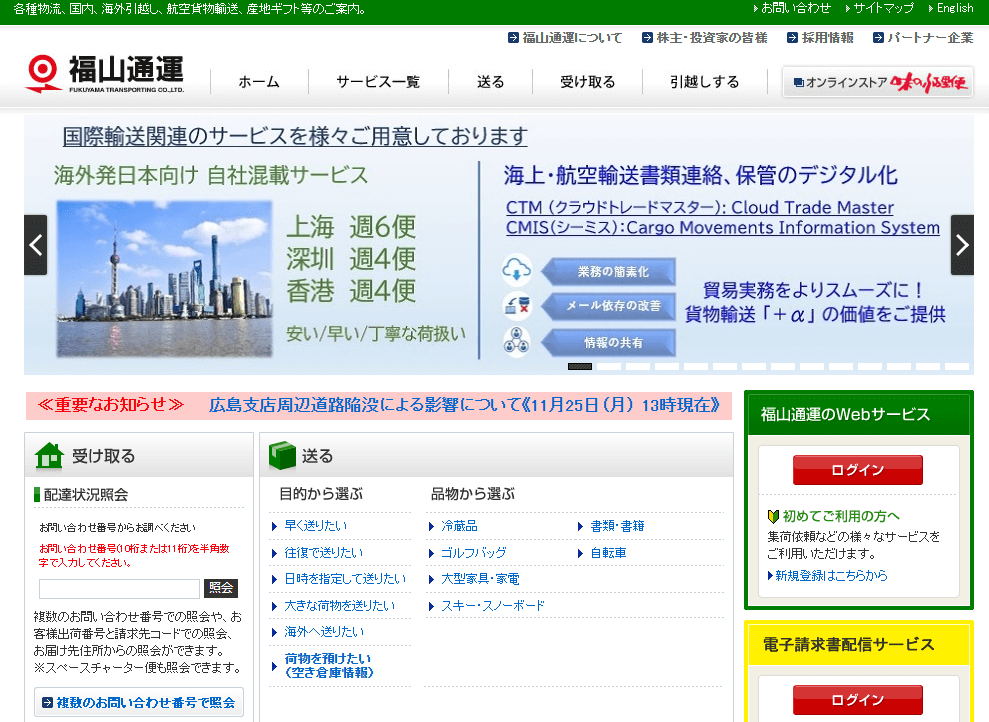Open 書類・書籍 item link
This screenshot has width=989, height=722.
tap(617, 526)
